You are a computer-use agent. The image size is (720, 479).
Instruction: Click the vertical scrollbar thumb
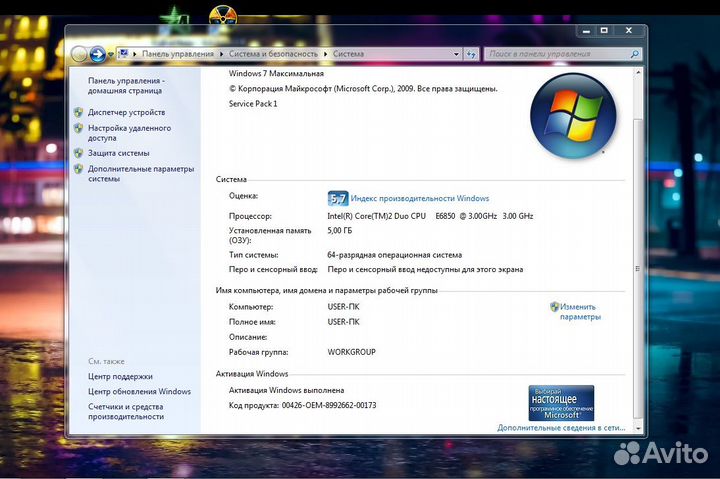tap(637, 268)
